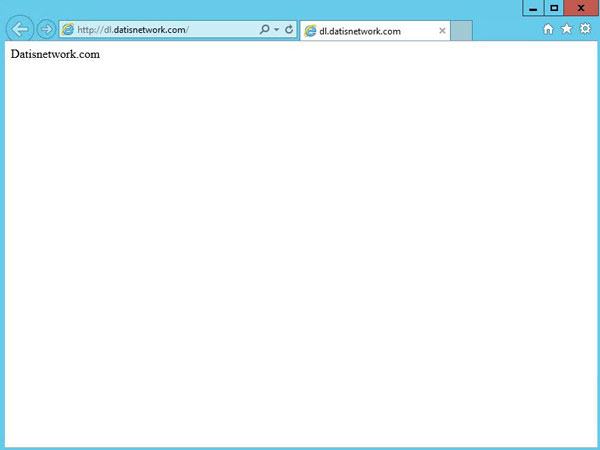Screen dimensions: 600x450
Task: Maximize the Internet Explorer window
Action: [x=554, y=8]
